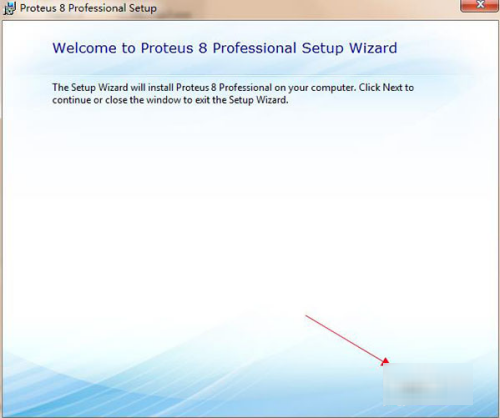The width and height of the screenshot is (500, 418).
Task: Click the word 'Next' in the description sentence
Action: coord(393,87)
